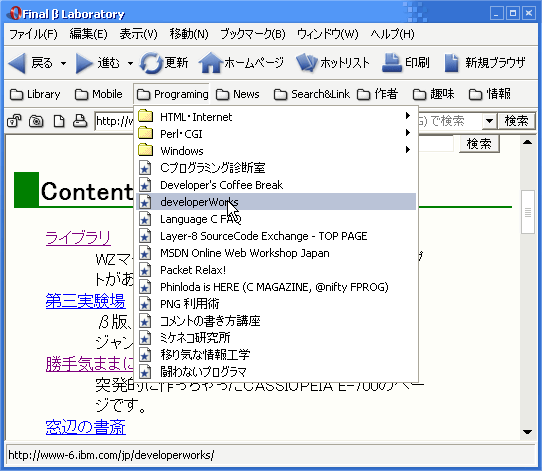
Task: Click the document mode page icon
Action: click(x=59, y=121)
